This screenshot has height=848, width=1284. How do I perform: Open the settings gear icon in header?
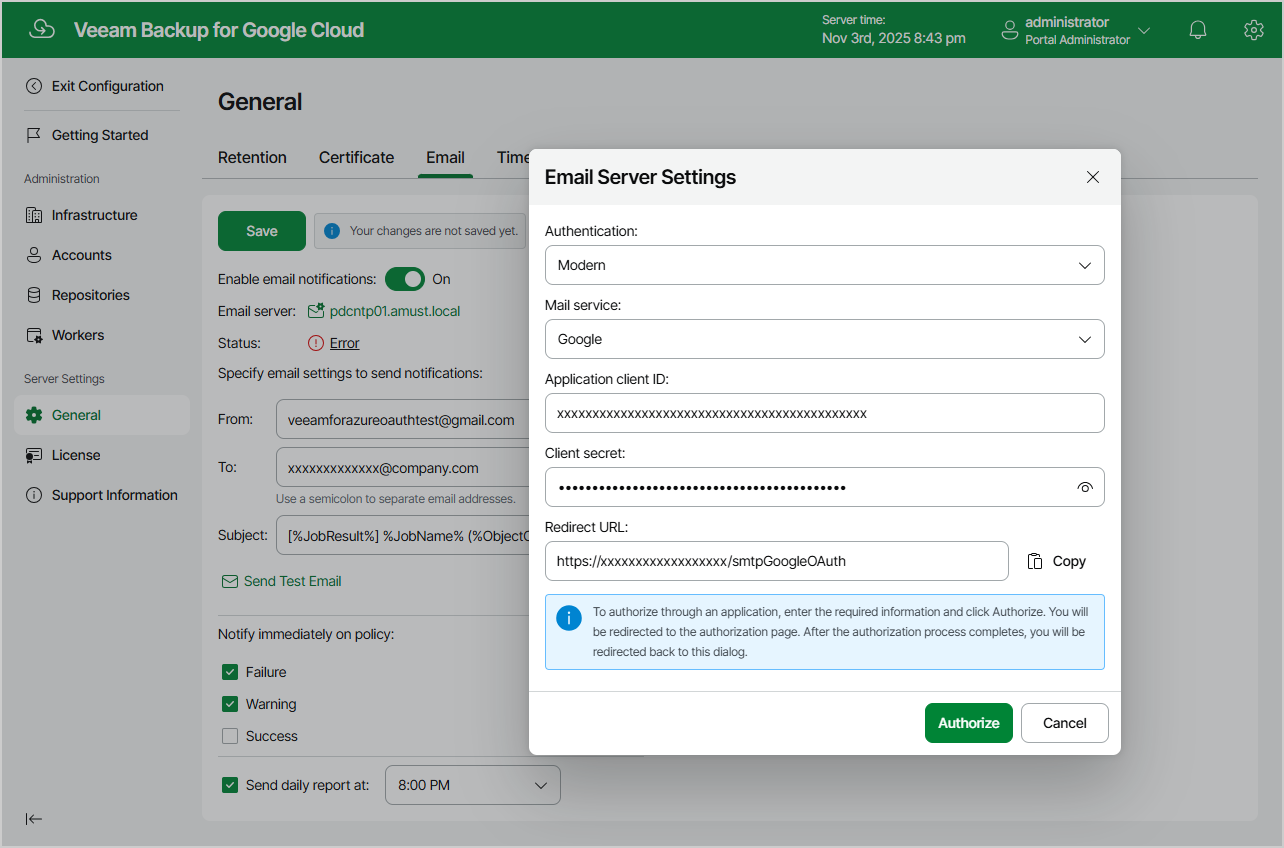tap(1253, 30)
